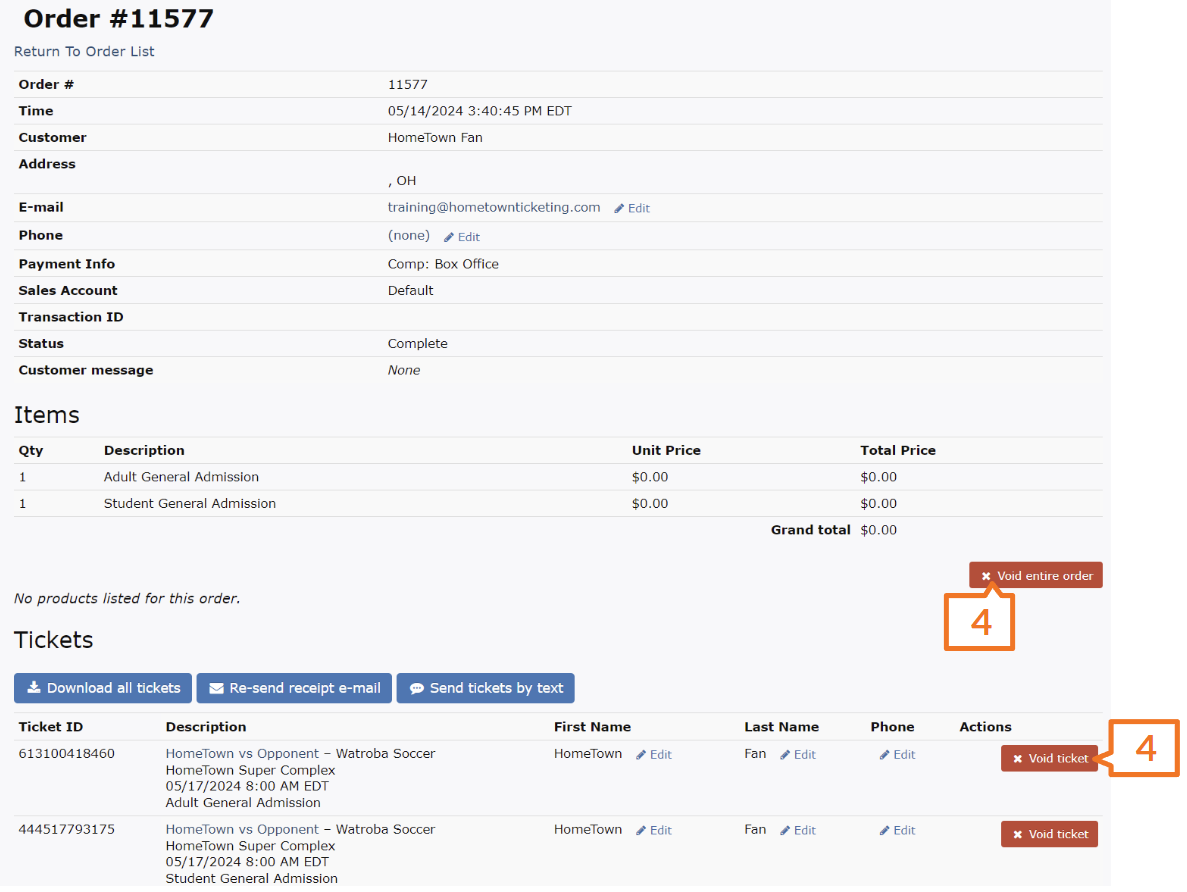The image size is (1187, 892).
Task: Edit last name for ticket 444517793175
Action: [x=798, y=831]
